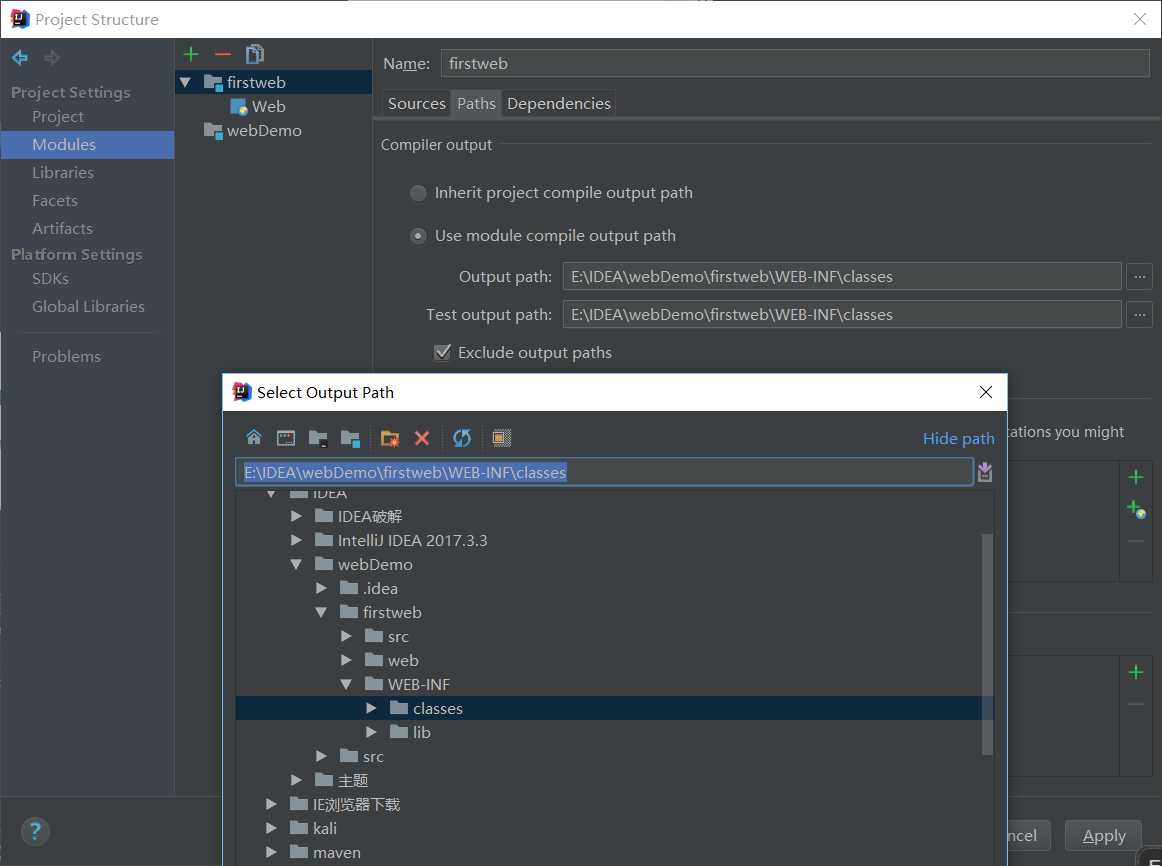
Task: Open the Facets settings section
Action: point(55,201)
